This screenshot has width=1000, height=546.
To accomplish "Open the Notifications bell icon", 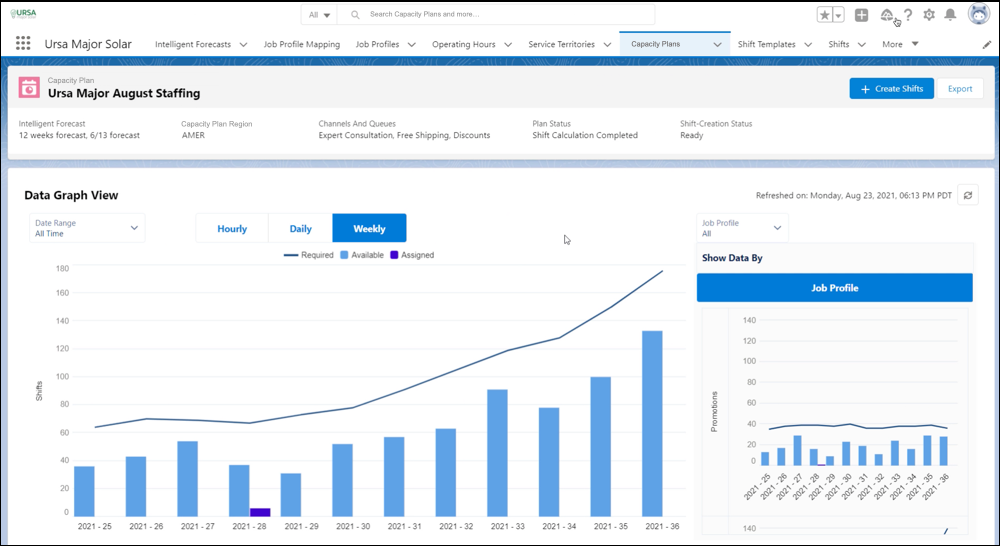I will [950, 15].
